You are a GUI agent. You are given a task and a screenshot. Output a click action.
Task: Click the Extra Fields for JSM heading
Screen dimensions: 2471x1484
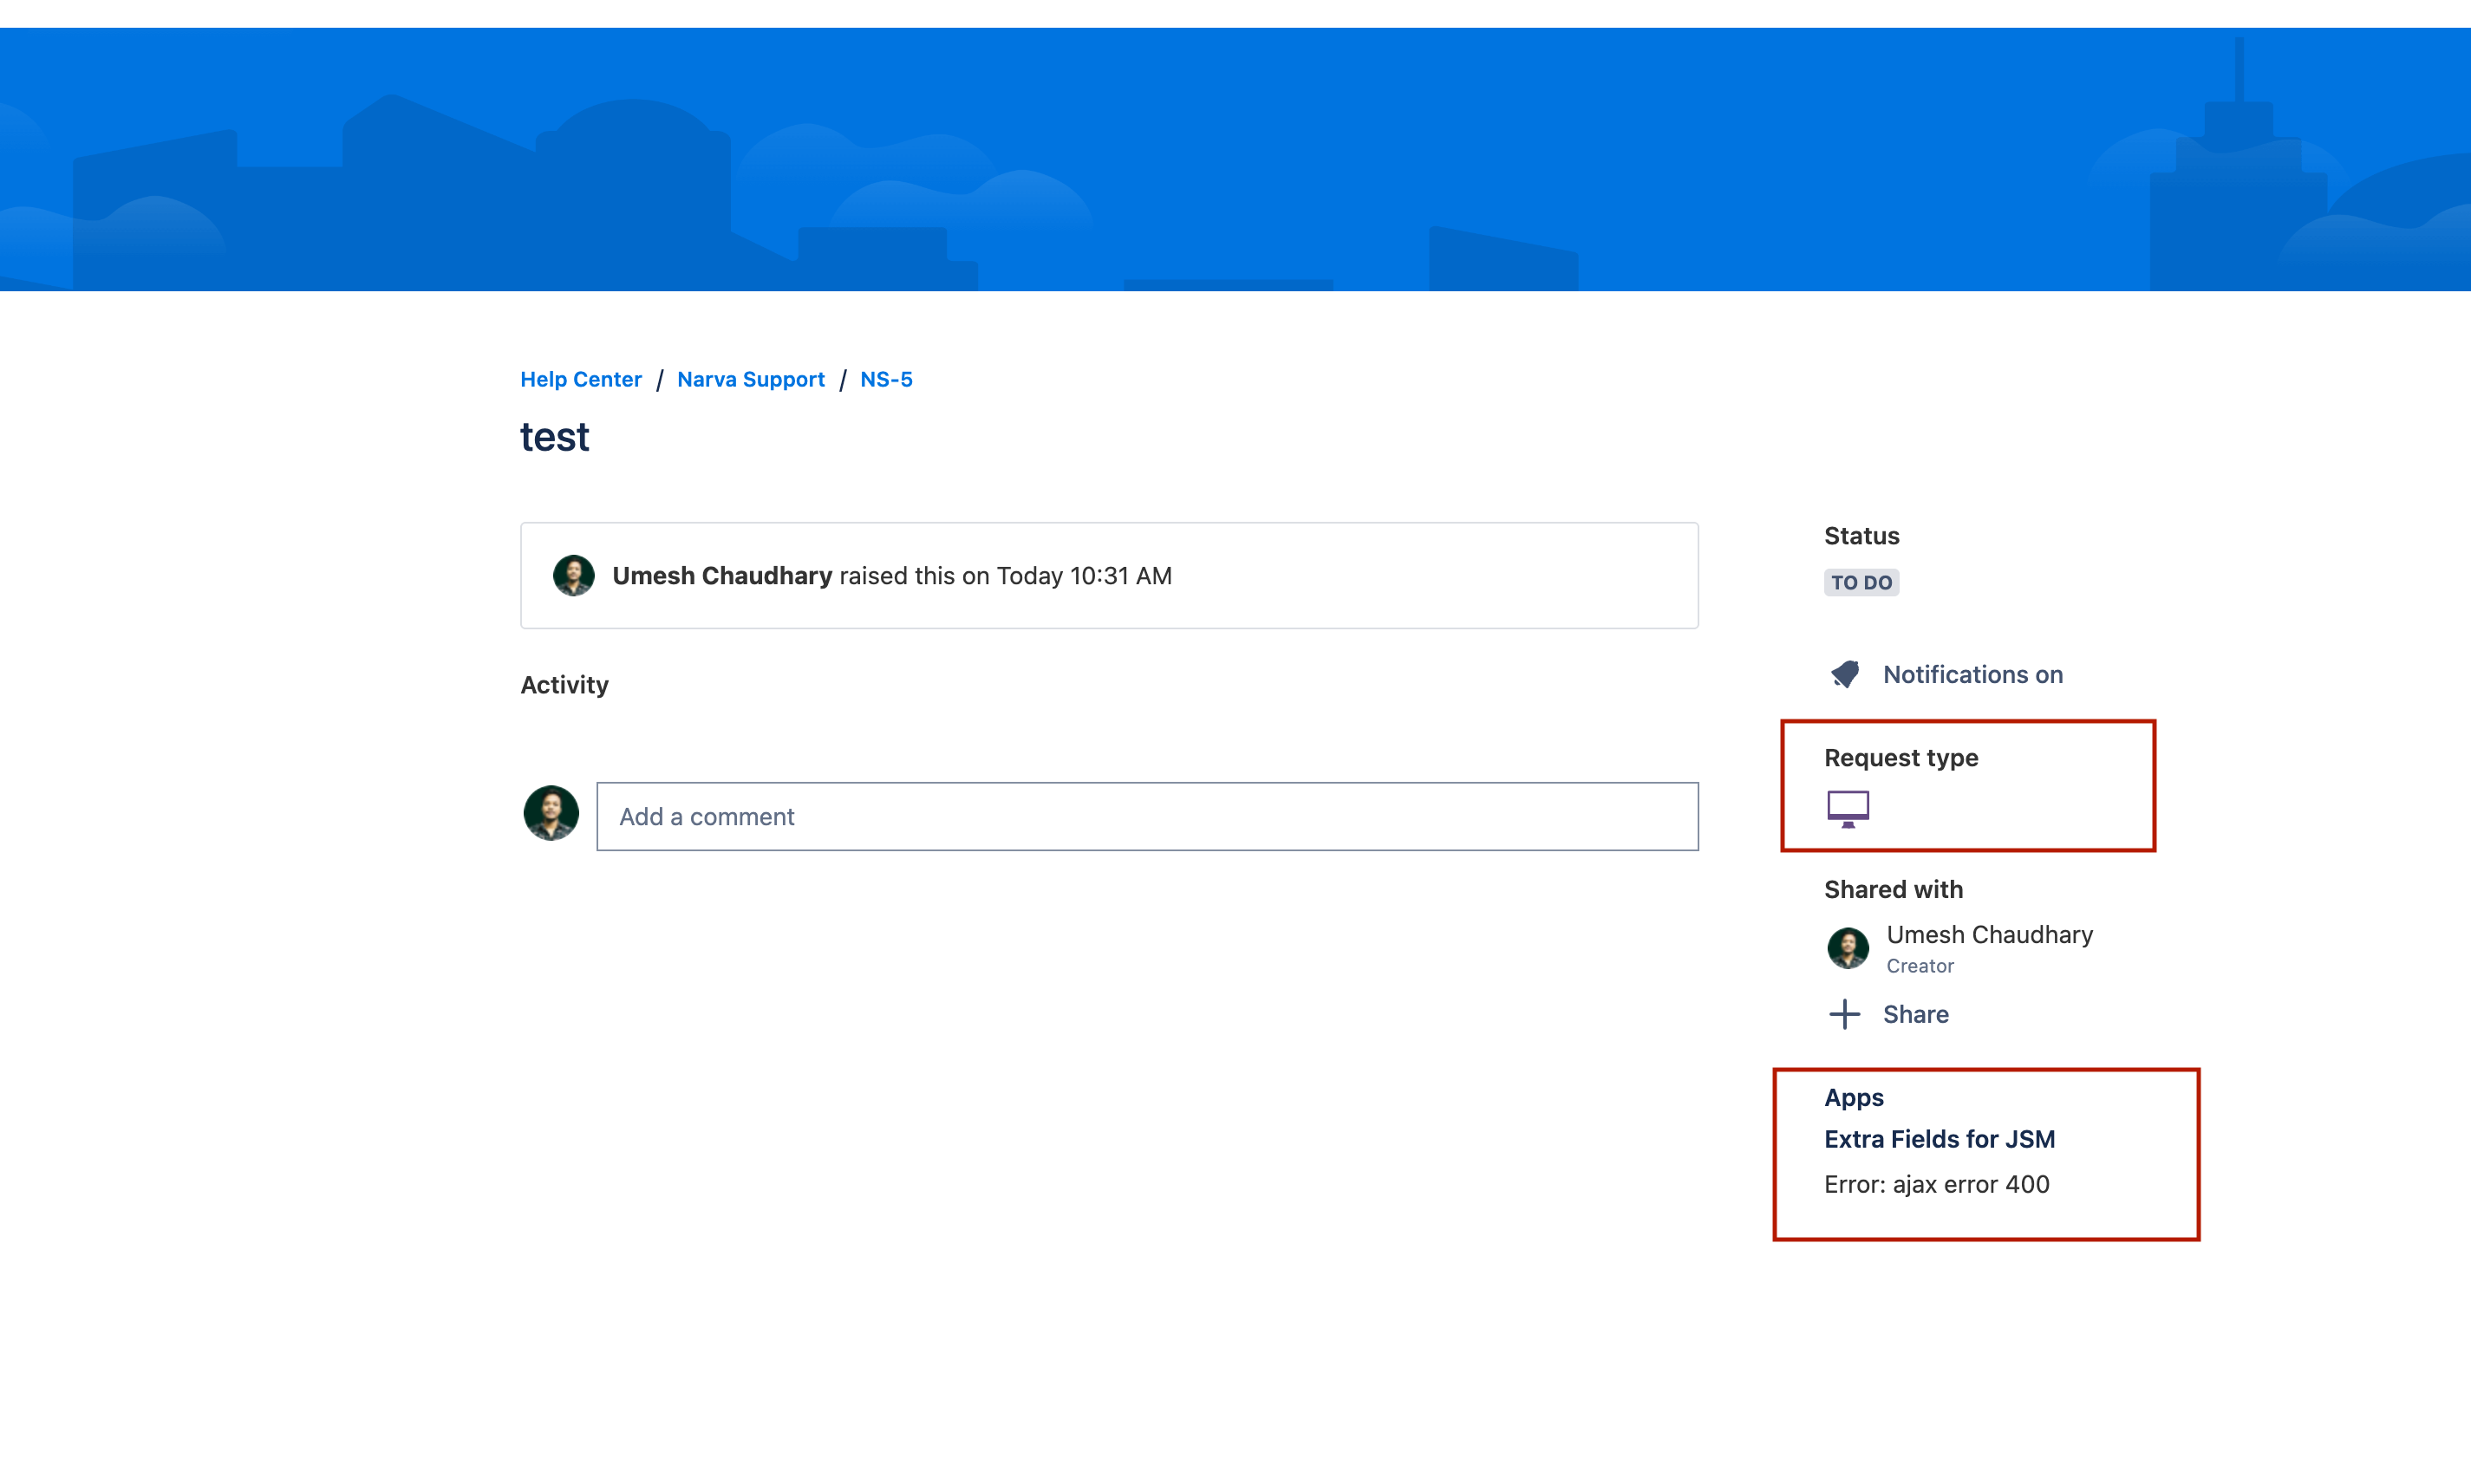[1939, 1139]
